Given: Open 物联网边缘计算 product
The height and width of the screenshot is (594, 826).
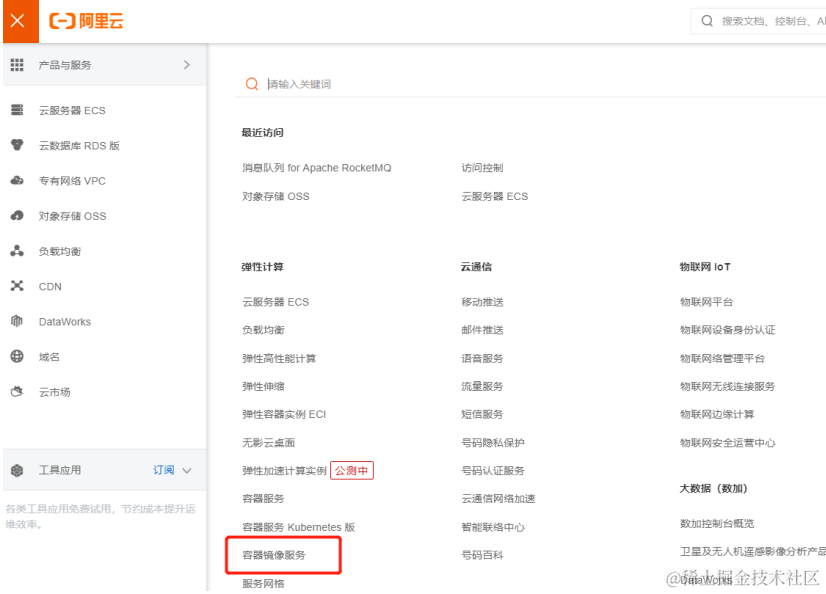Looking at the screenshot, I should click(x=716, y=414).
